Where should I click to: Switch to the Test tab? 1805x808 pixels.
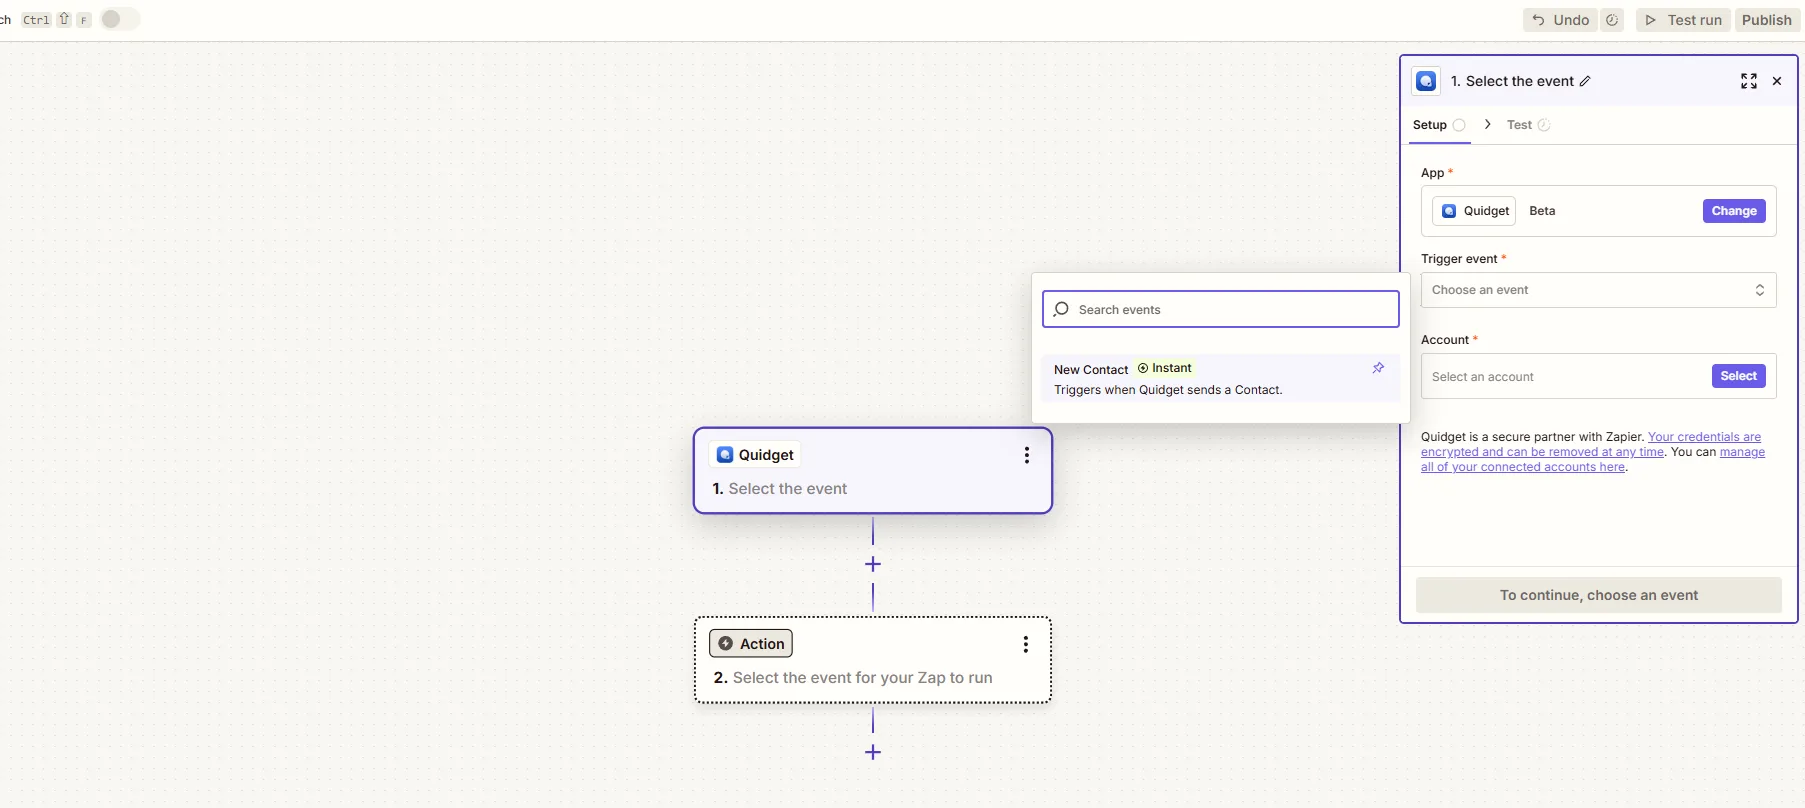[1519, 125]
